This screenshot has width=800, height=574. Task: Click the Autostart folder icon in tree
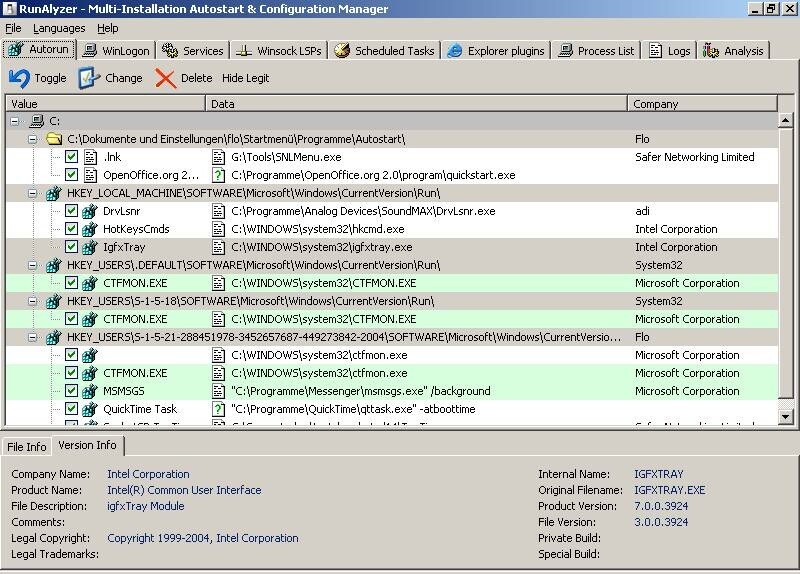coord(54,139)
